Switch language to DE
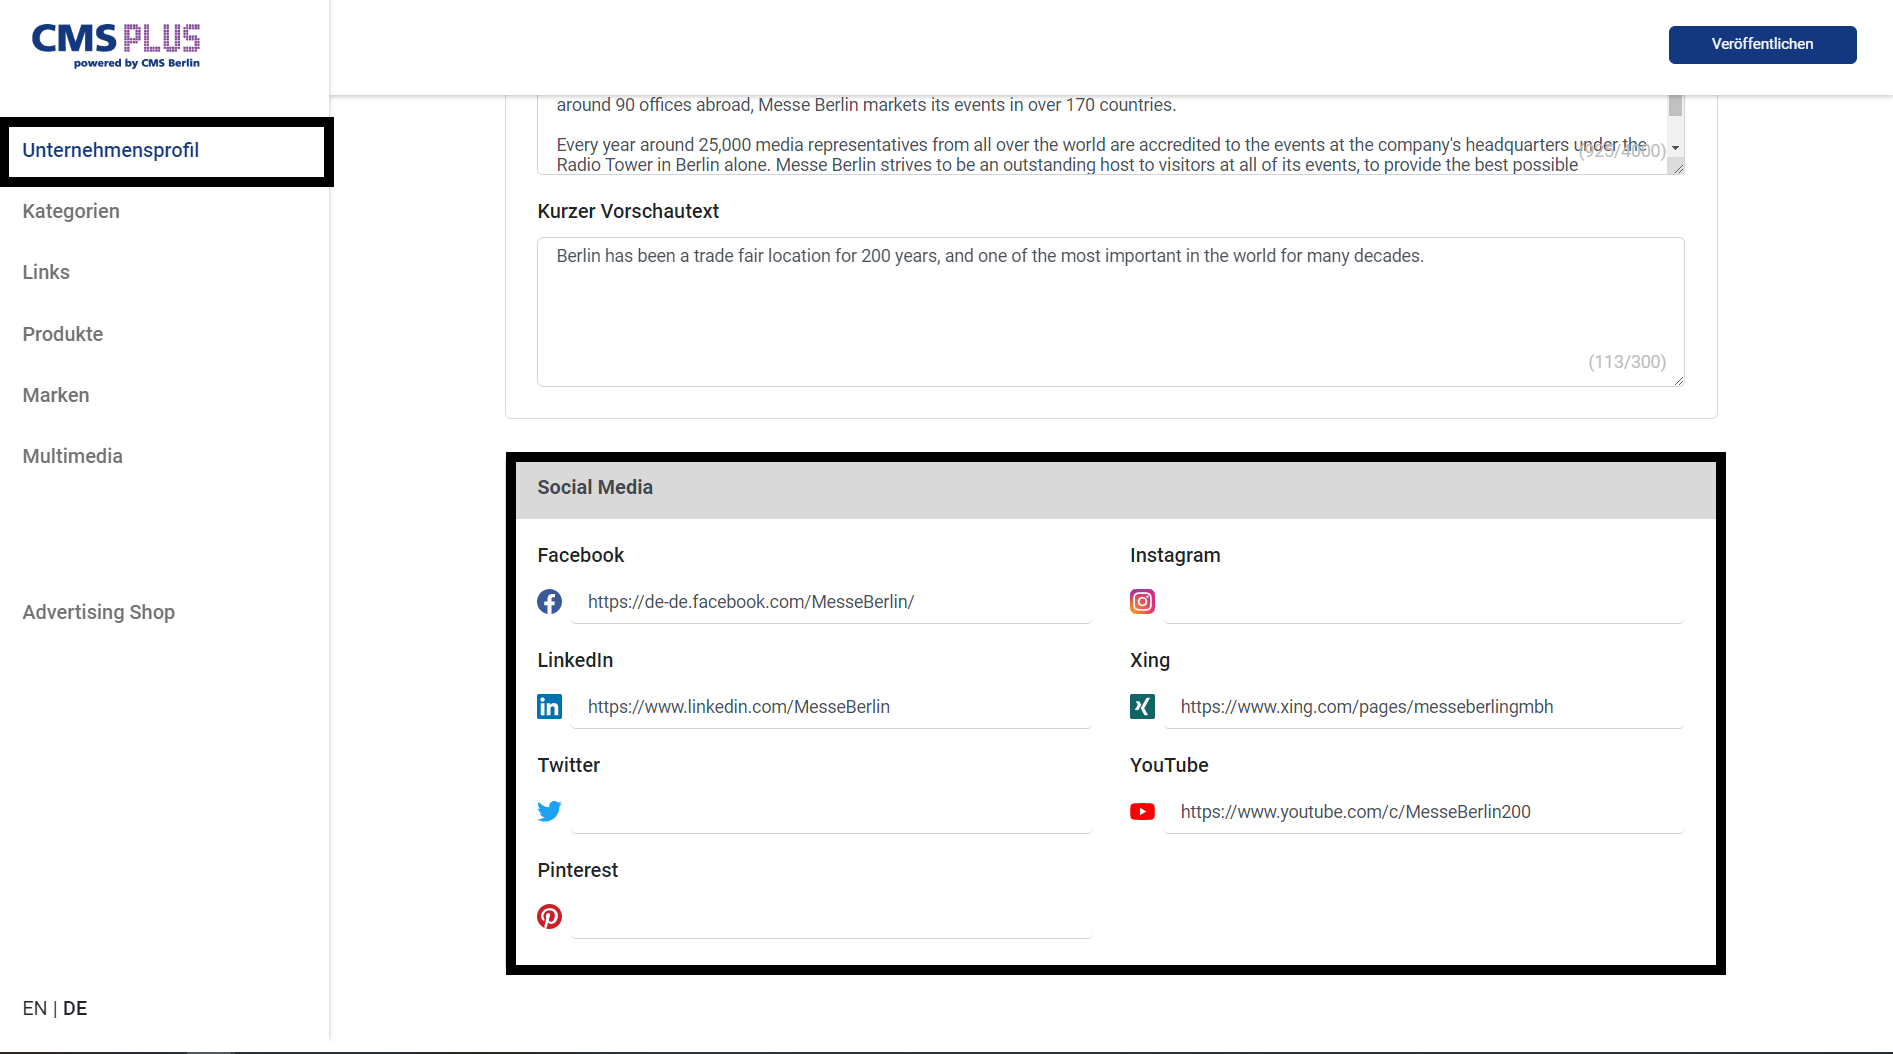Screen dimensions: 1893x1054 point(75,1008)
